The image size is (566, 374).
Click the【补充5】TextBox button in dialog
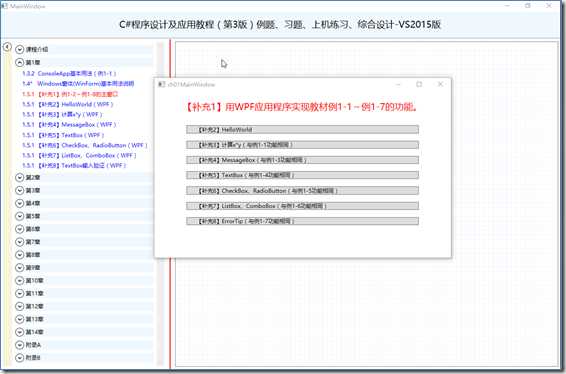coord(302,175)
